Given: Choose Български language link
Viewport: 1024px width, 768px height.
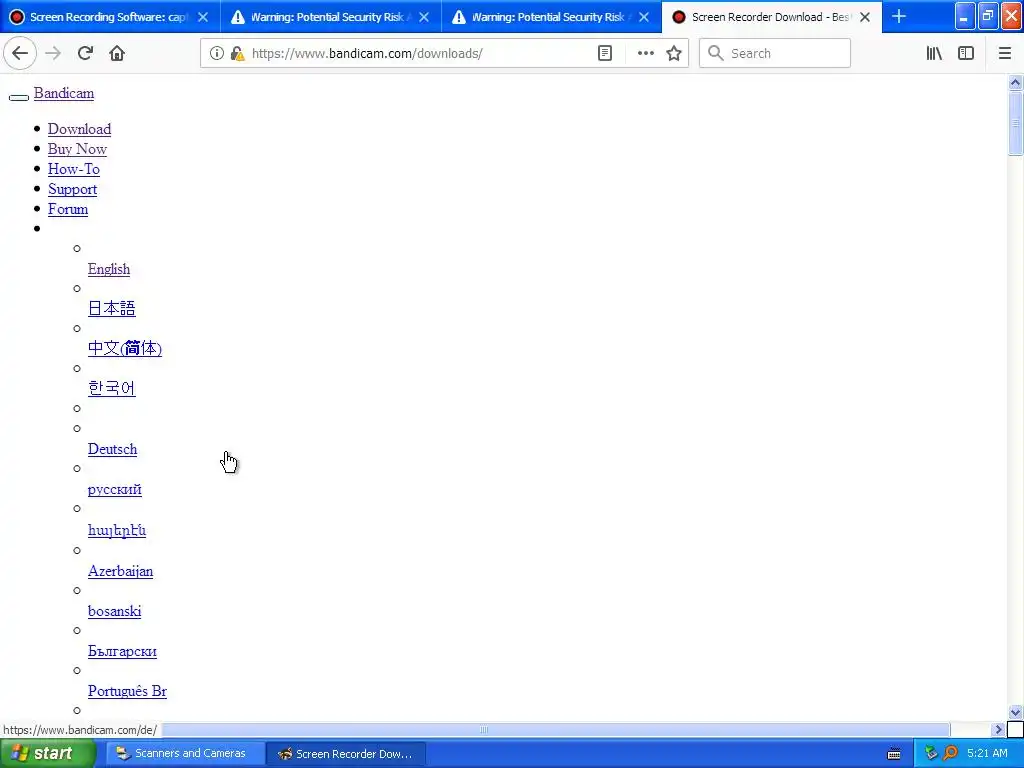Looking at the screenshot, I should [x=122, y=651].
